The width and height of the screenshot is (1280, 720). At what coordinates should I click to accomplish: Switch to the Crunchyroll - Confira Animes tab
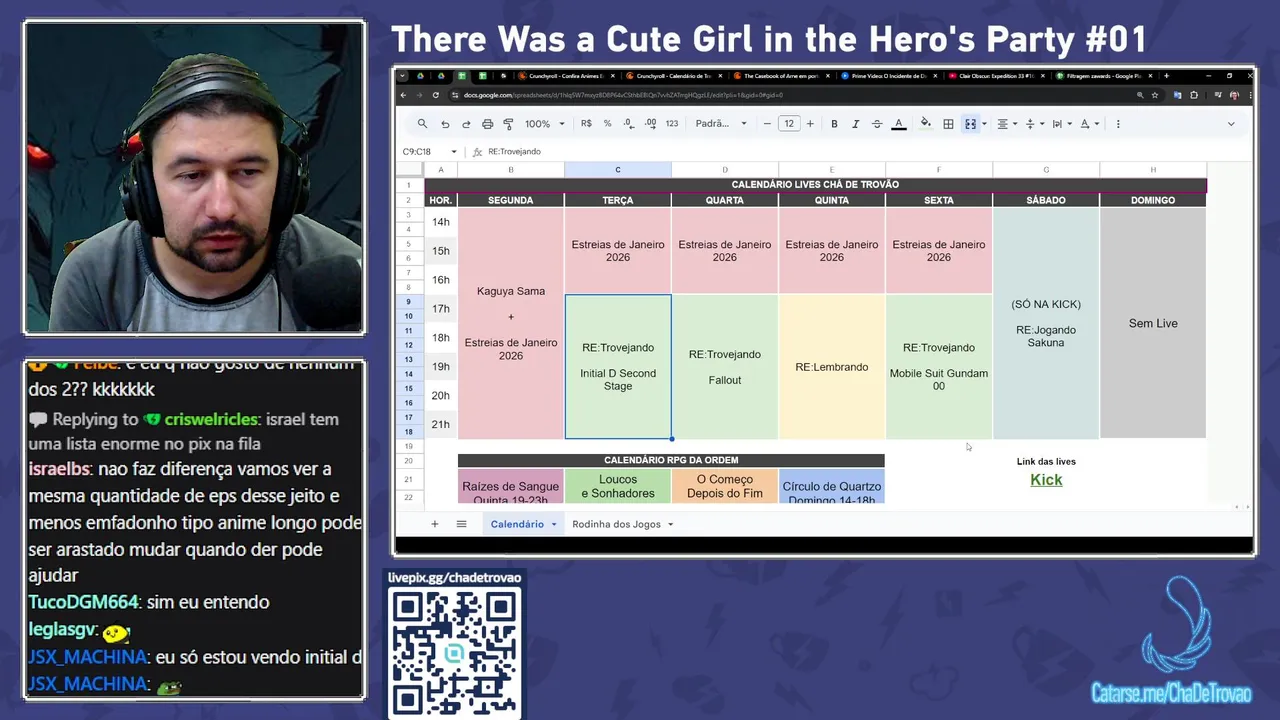(566, 76)
